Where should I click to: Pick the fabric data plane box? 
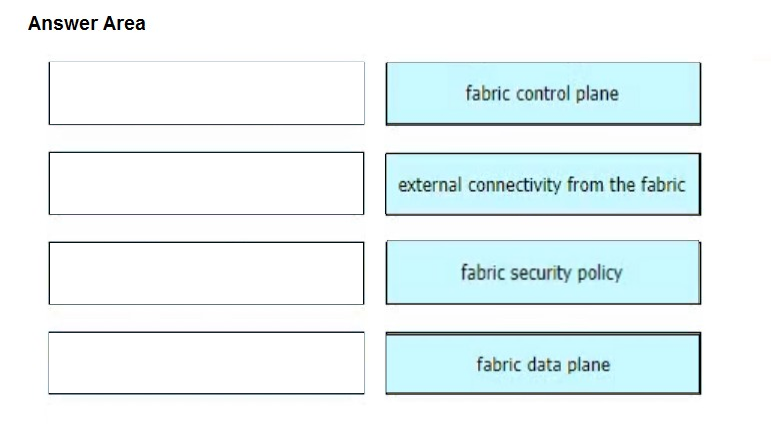[543, 363]
